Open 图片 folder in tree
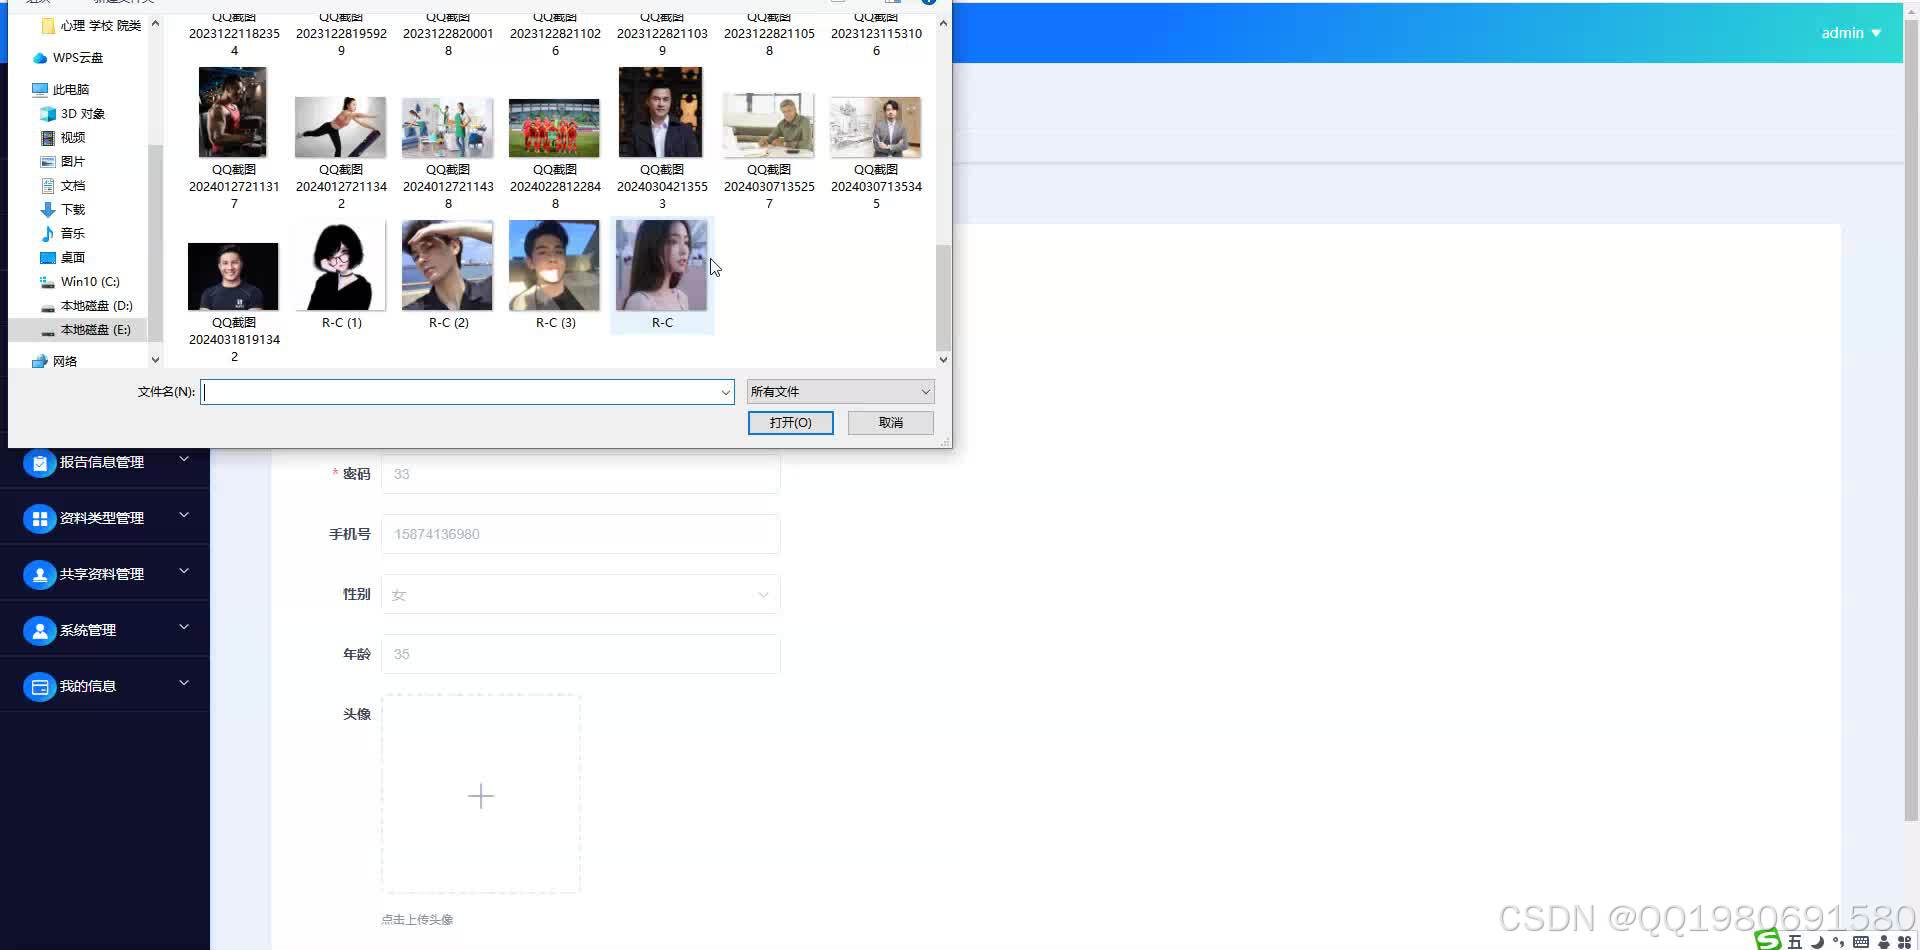Screen dimensions: 1920x950 point(62,162)
